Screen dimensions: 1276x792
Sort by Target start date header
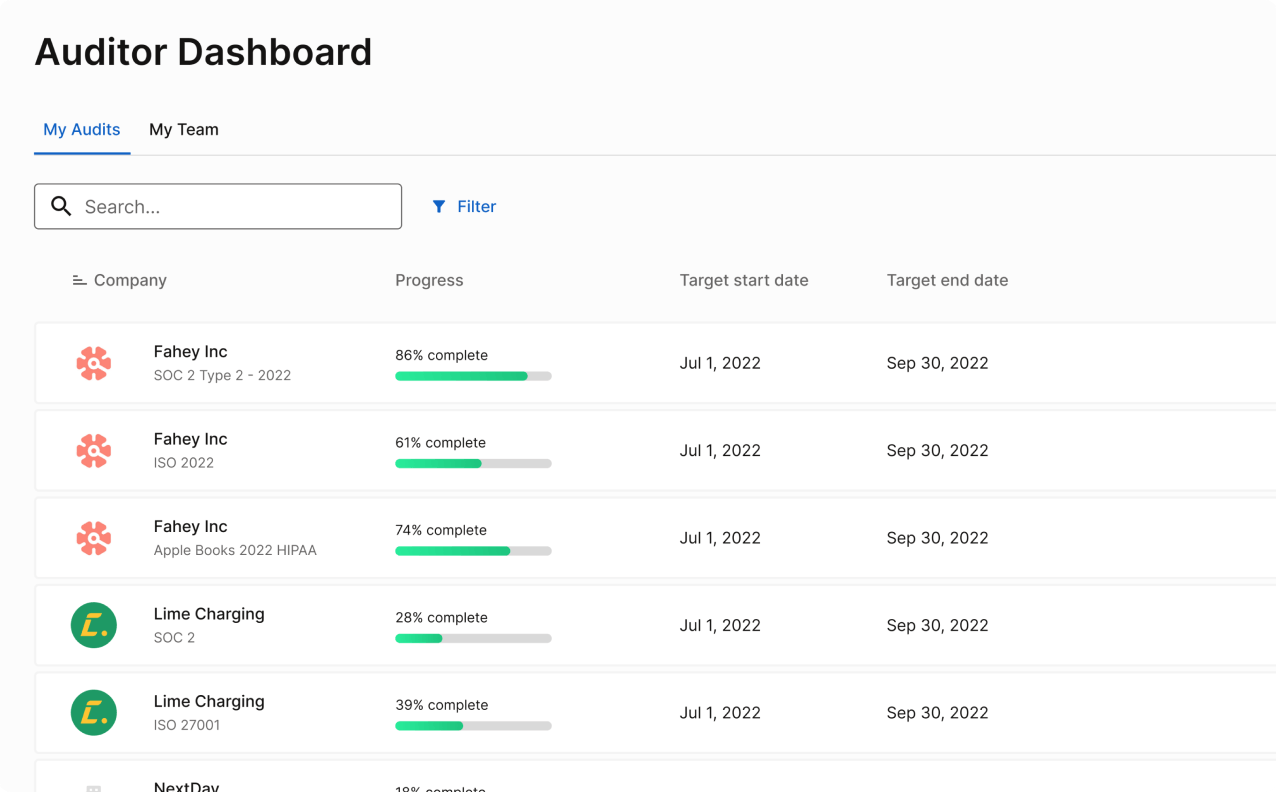click(743, 281)
